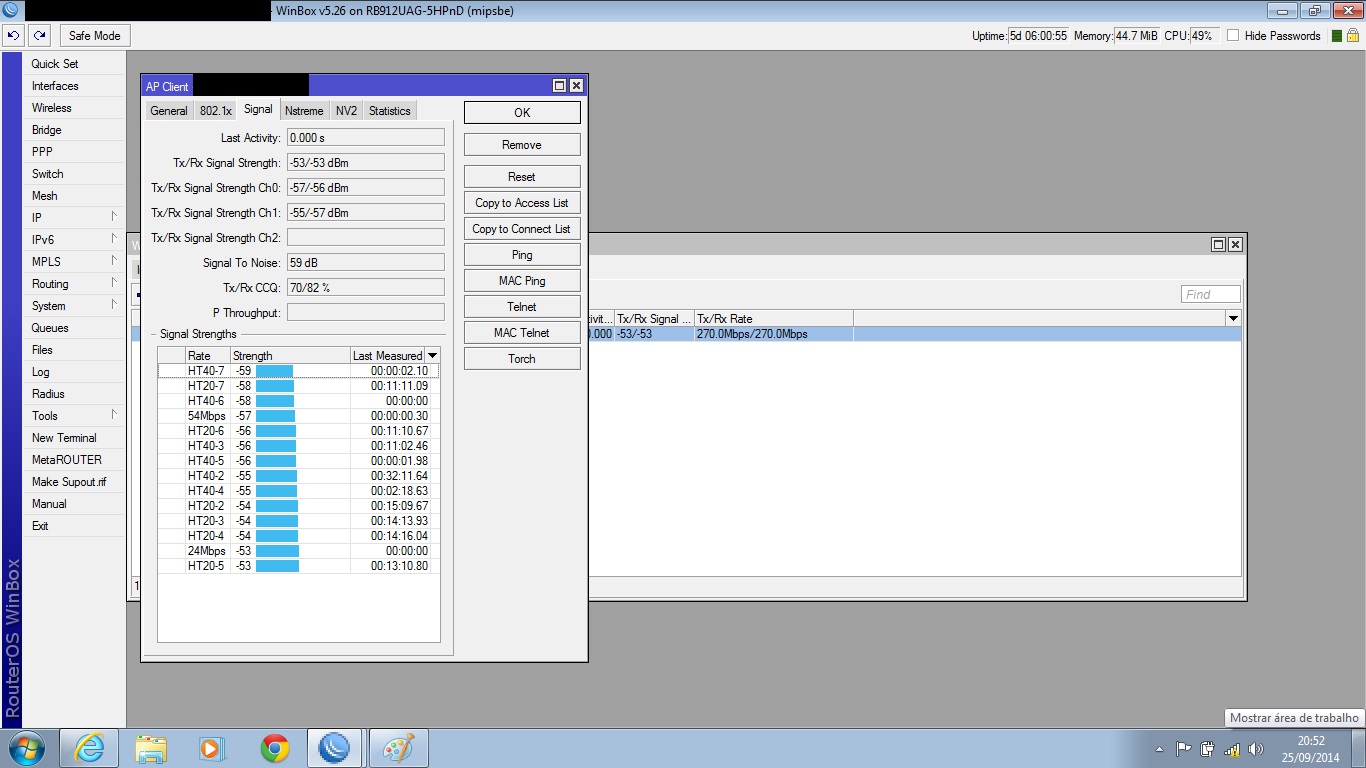Viewport: 1366px width, 768px height.
Task: Click the MAC Ping button
Action: (x=522, y=281)
